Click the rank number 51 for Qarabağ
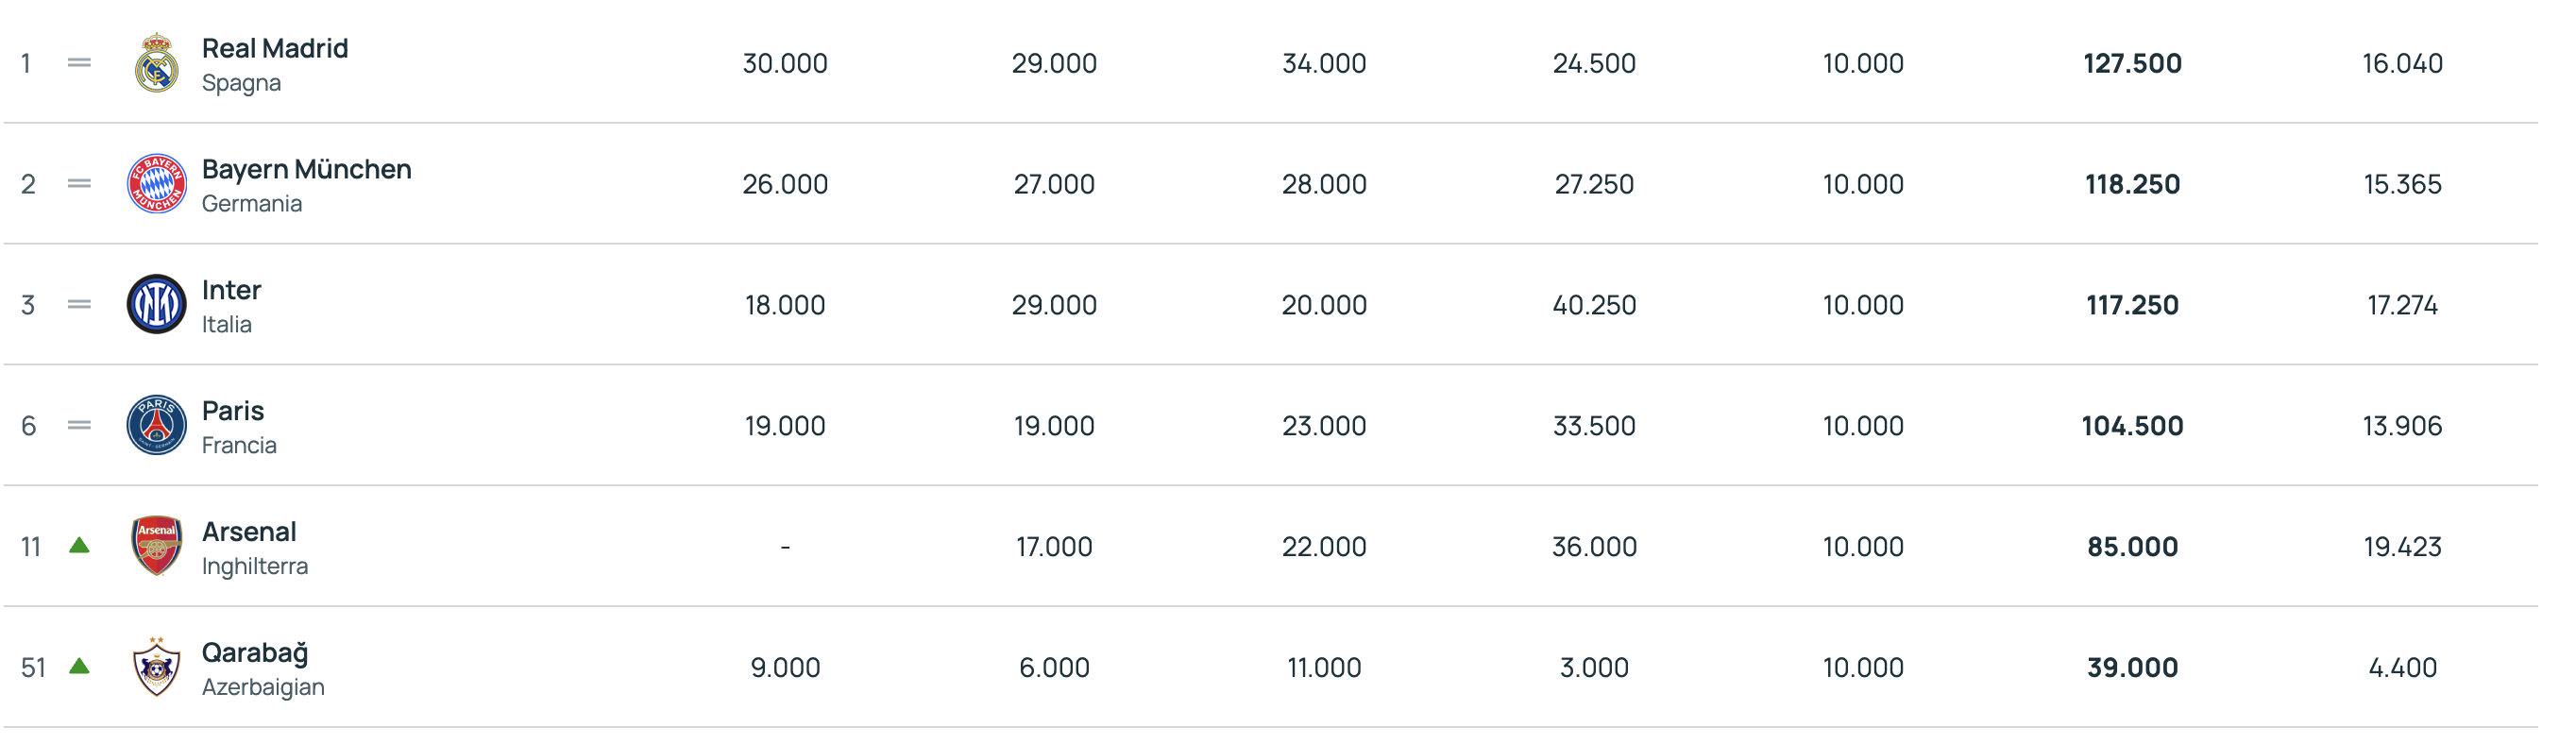The width and height of the screenshot is (2576, 744). (x=33, y=668)
